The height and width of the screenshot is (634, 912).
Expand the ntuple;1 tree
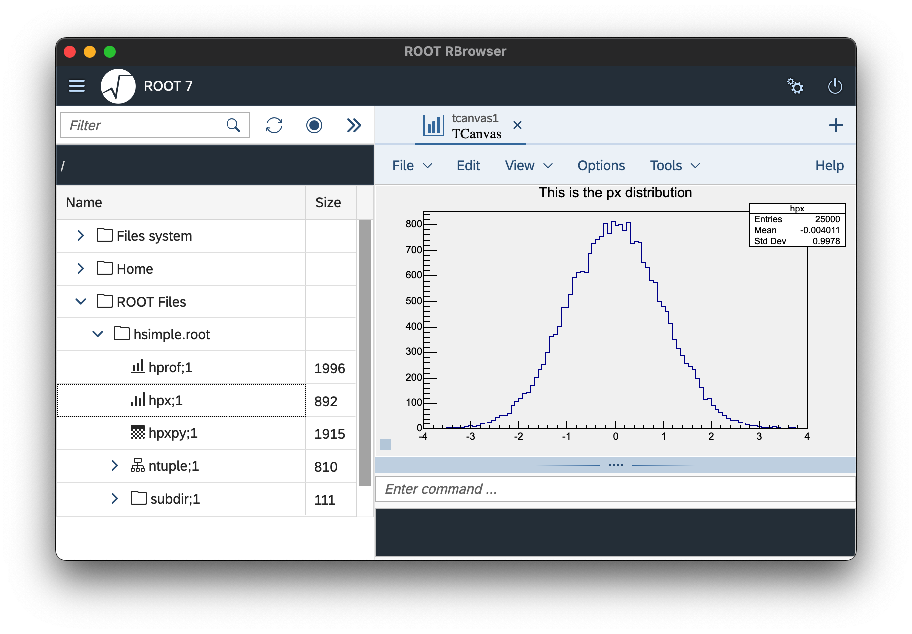[114, 466]
